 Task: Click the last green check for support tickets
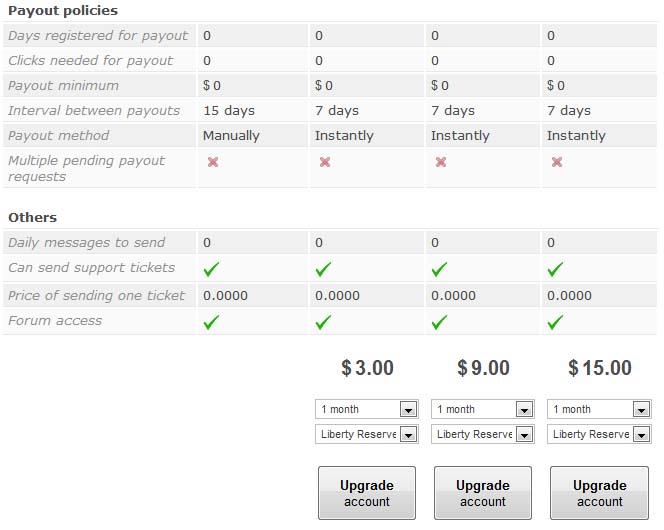pos(555,269)
